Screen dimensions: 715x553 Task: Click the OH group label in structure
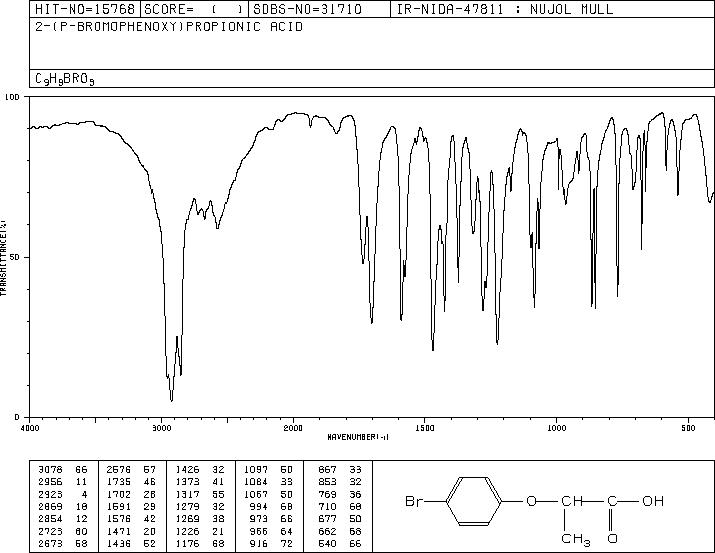653,501
